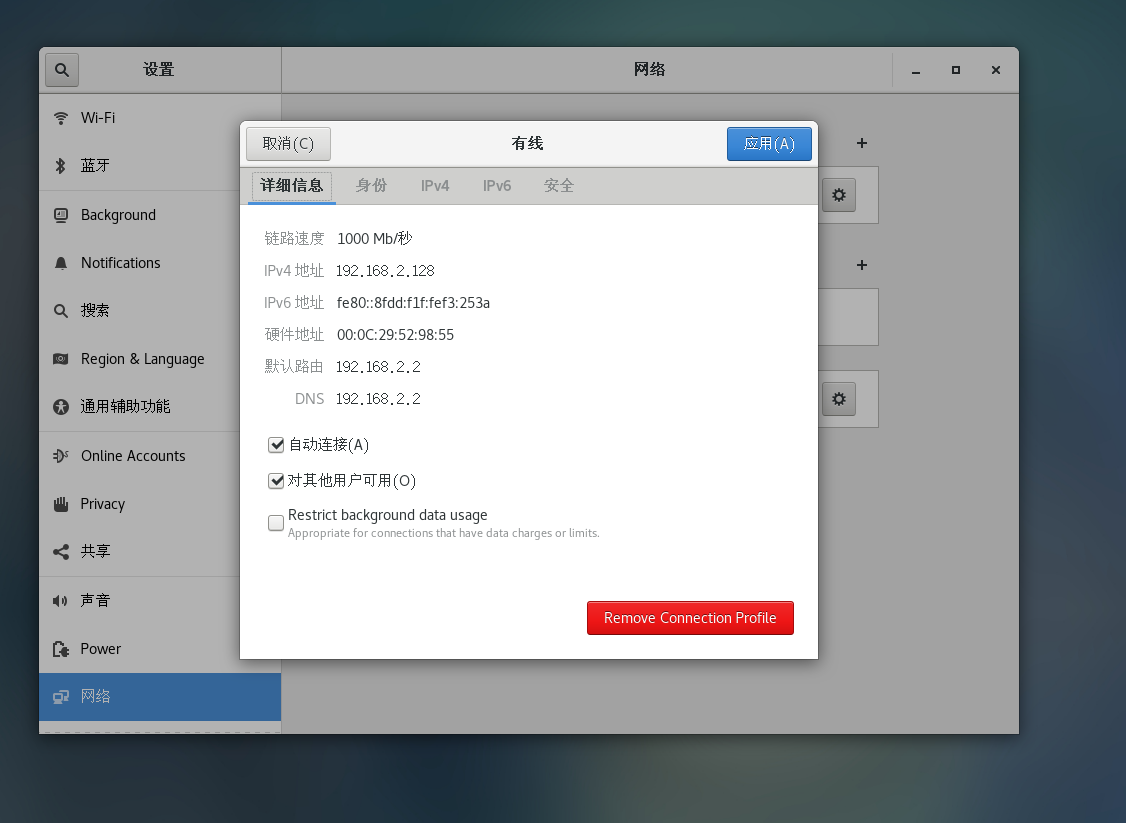Disable 对其他用户可用 option

(x=275, y=481)
